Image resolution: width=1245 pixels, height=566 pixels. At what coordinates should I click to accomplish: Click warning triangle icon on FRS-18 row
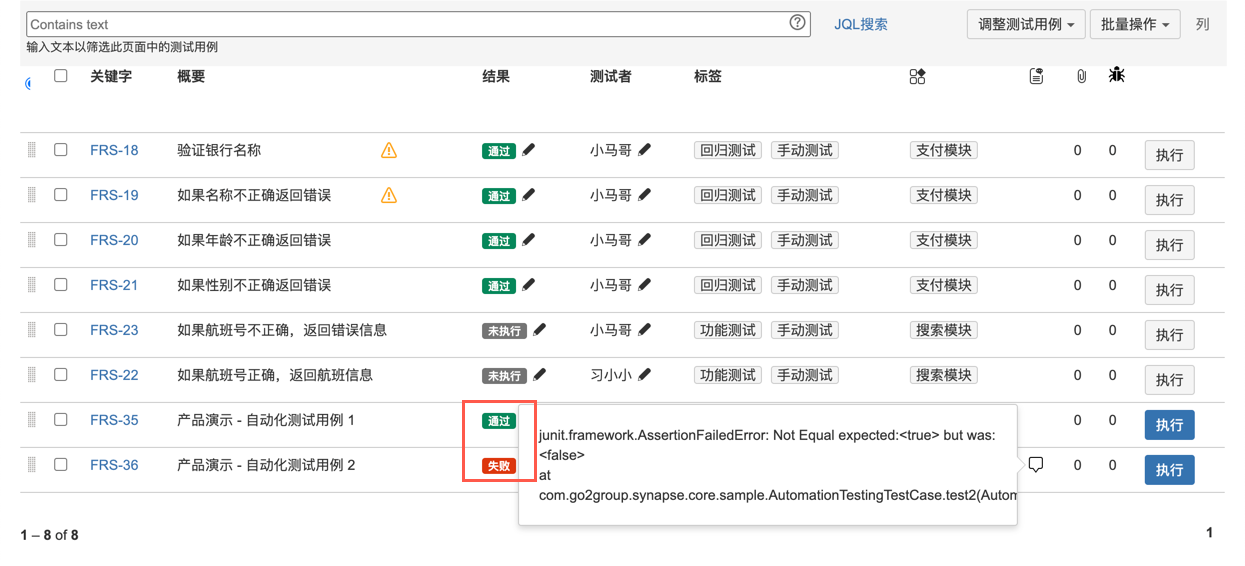click(x=389, y=151)
